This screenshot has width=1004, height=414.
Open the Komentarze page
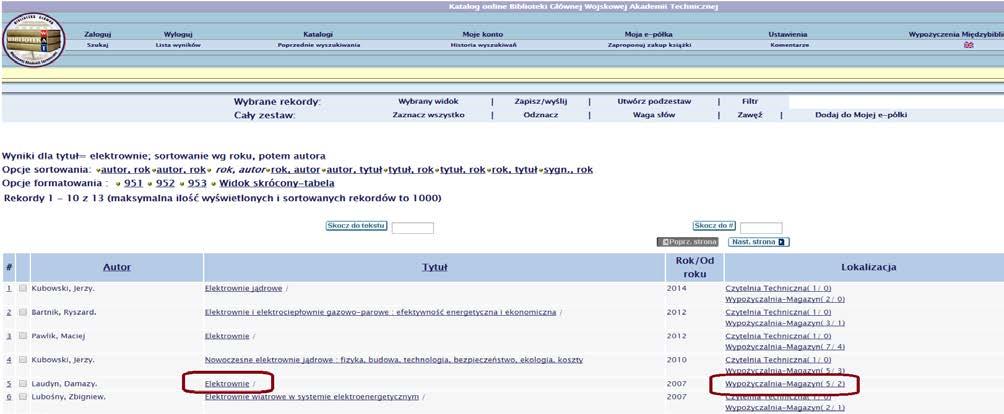click(789, 45)
